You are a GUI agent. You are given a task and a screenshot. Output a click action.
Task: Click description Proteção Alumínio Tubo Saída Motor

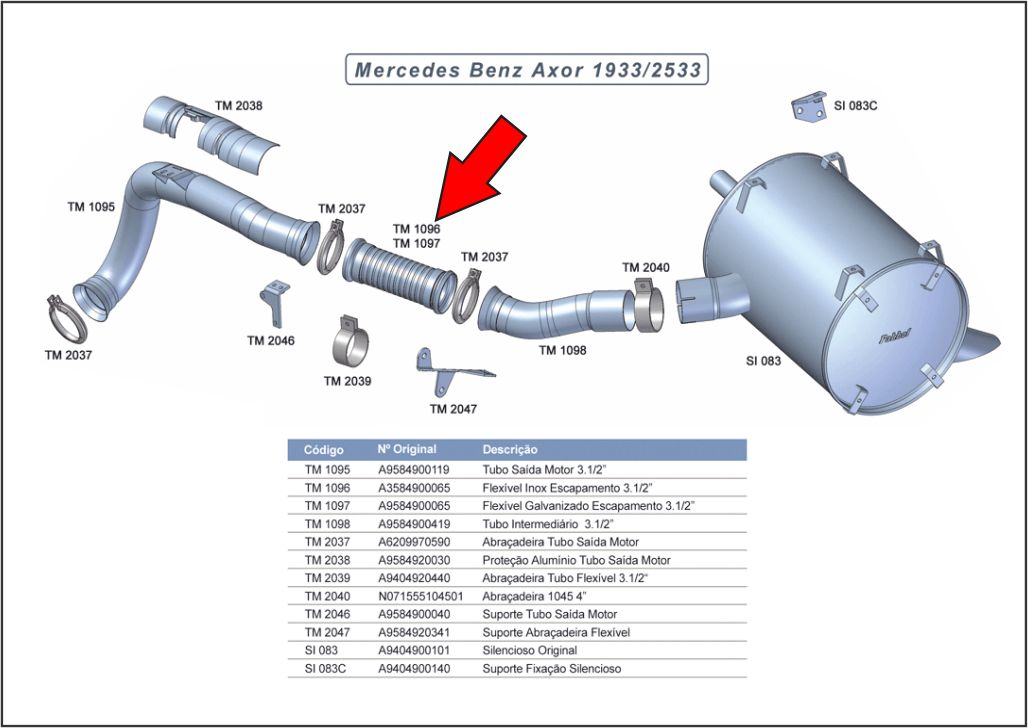click(x=577, y=560)
